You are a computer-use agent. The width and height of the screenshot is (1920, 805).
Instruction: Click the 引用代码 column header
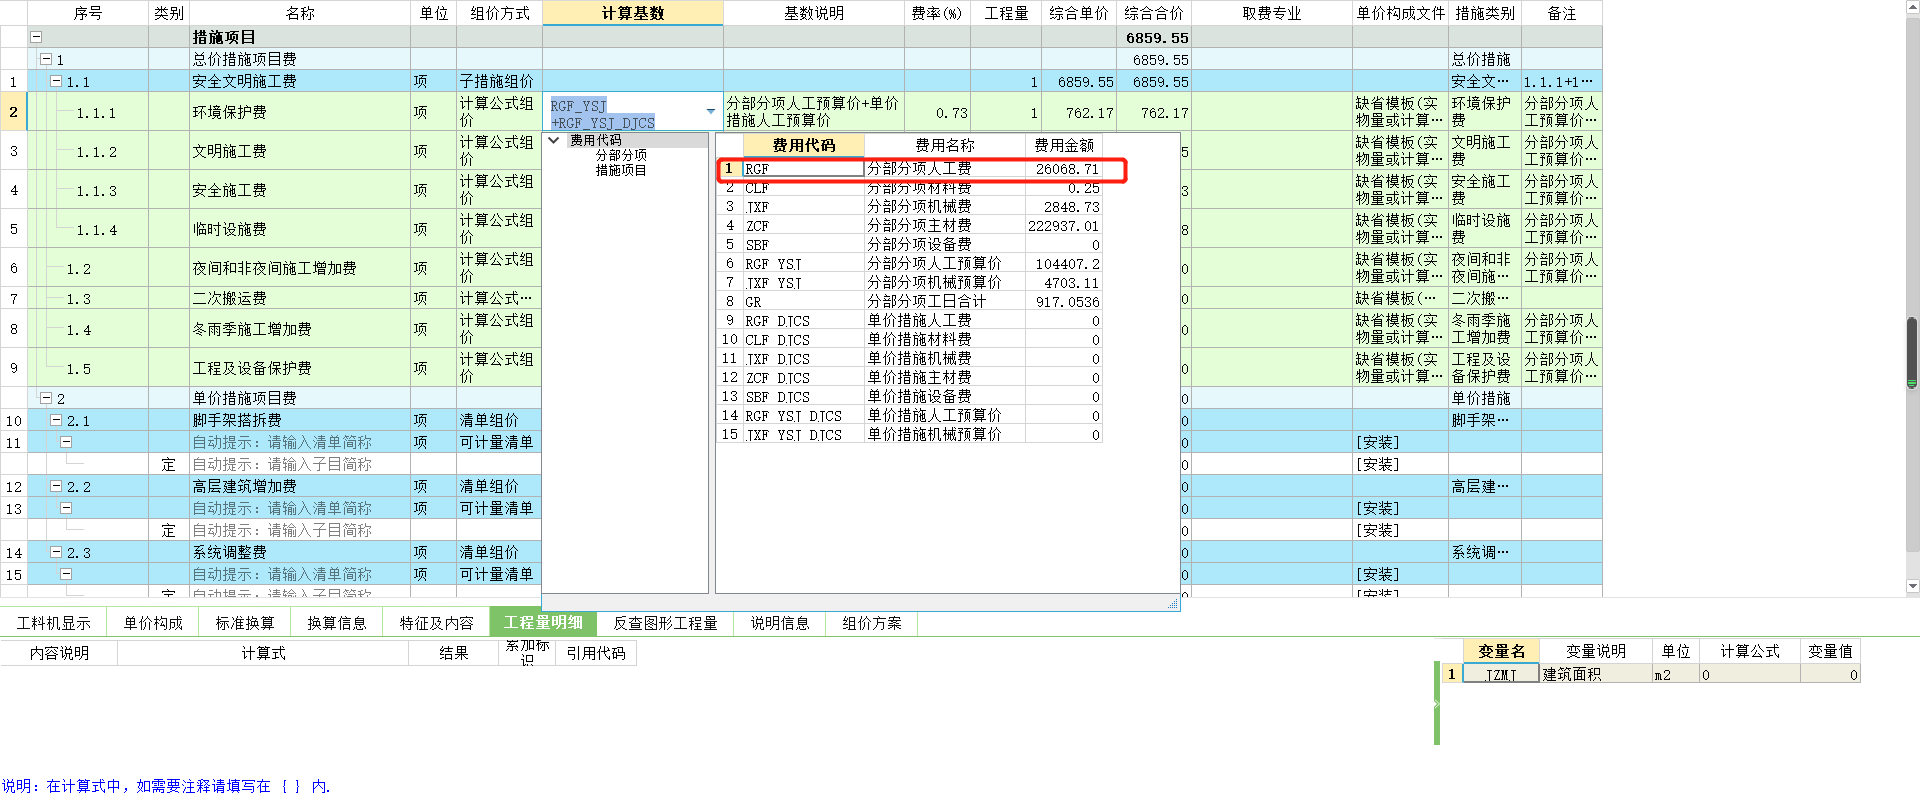[x=596, y=653]
